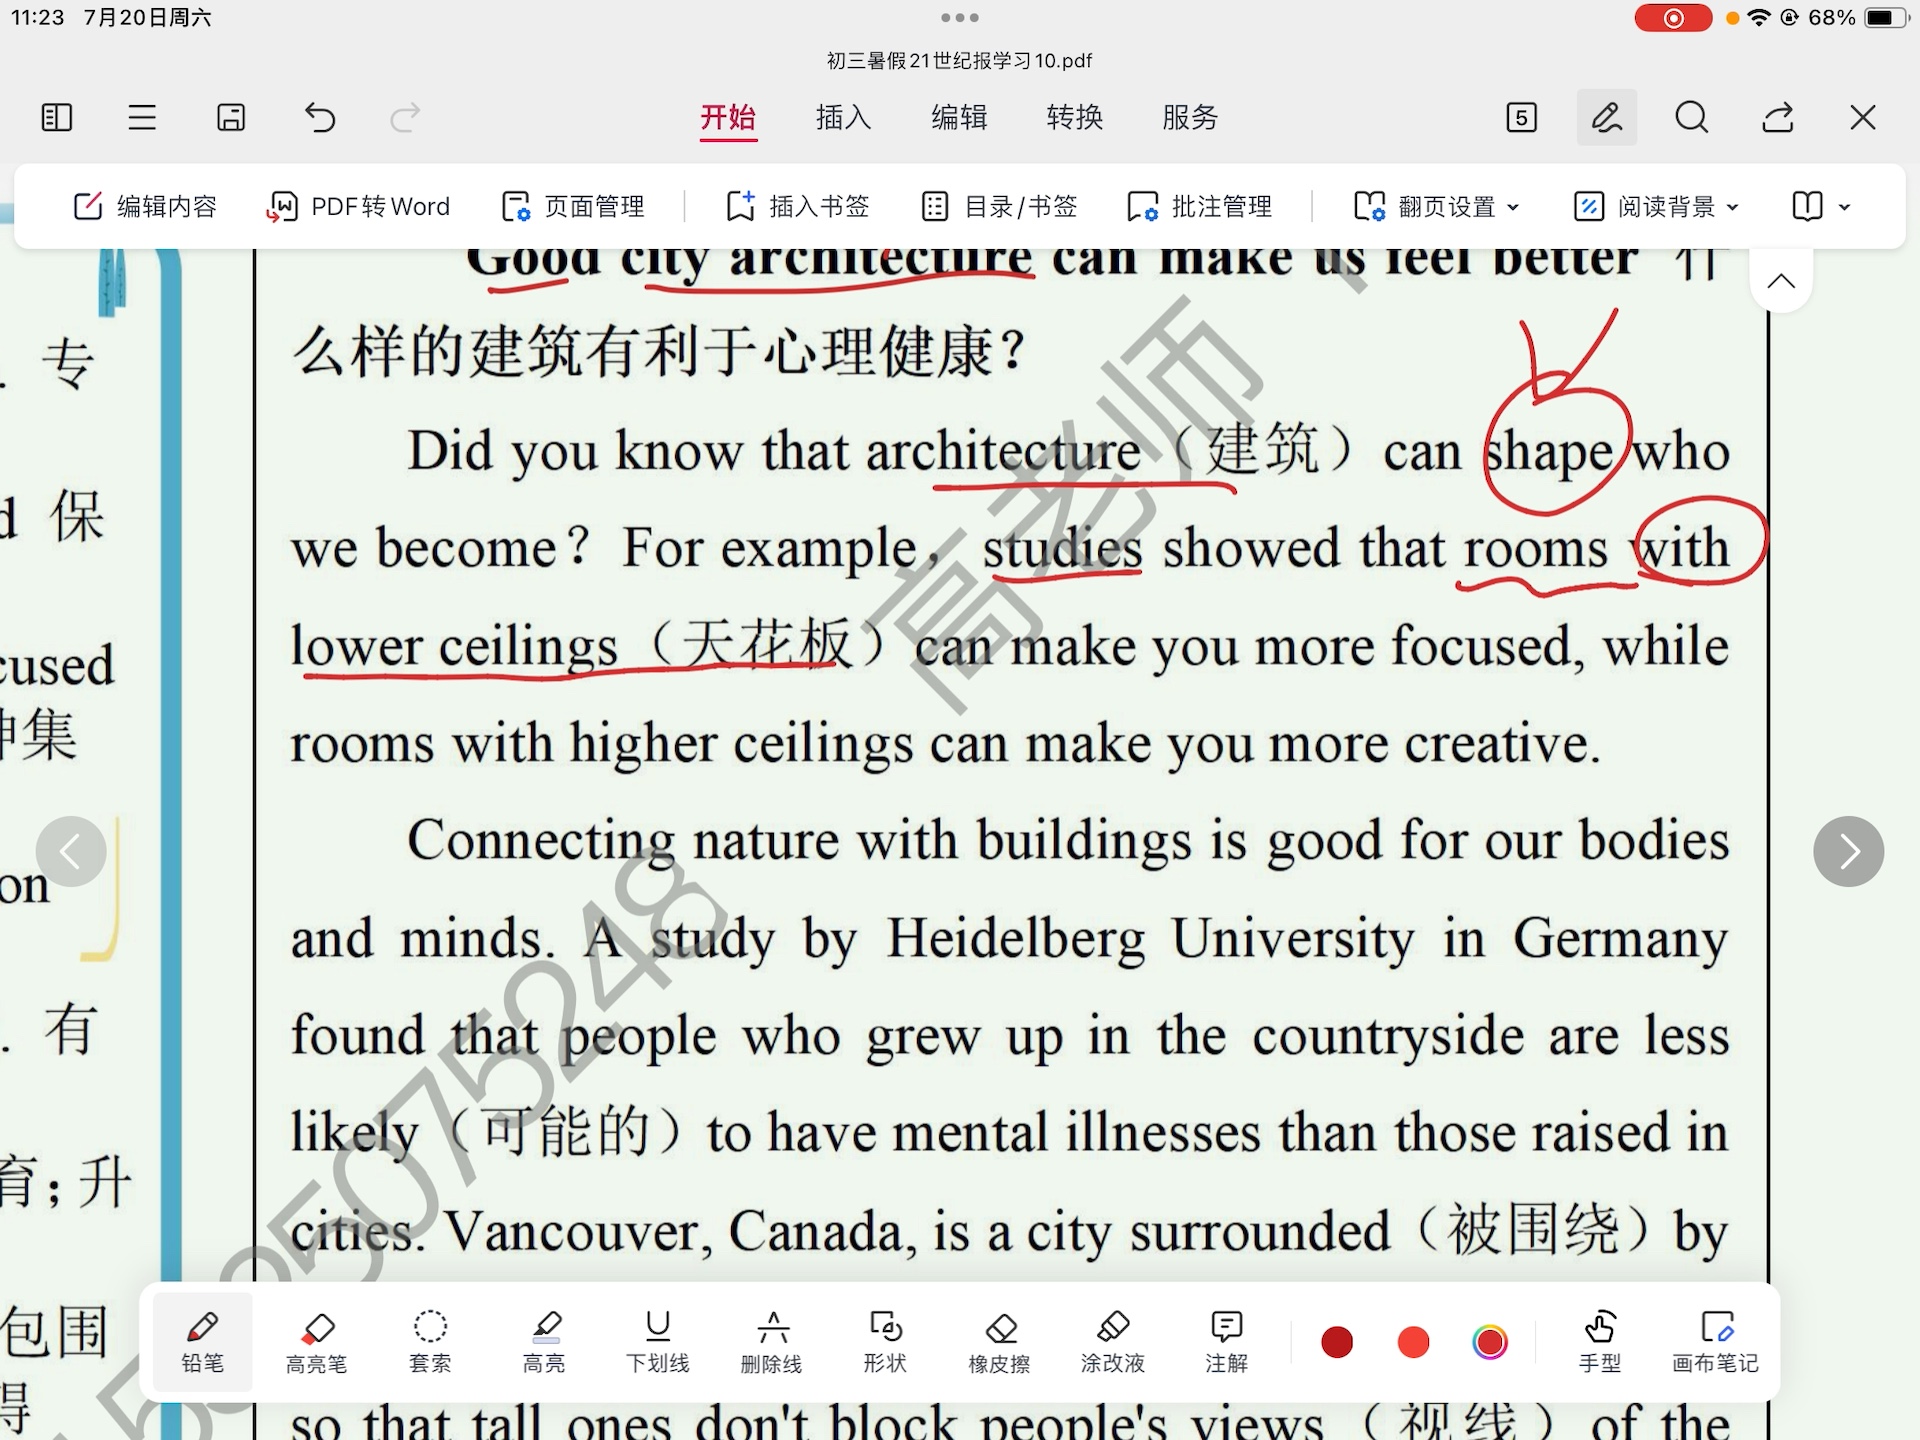Select the 高亮笔 highlighter pen tool
This screenshot has height=1440, width=1920.
(317, 1341)
